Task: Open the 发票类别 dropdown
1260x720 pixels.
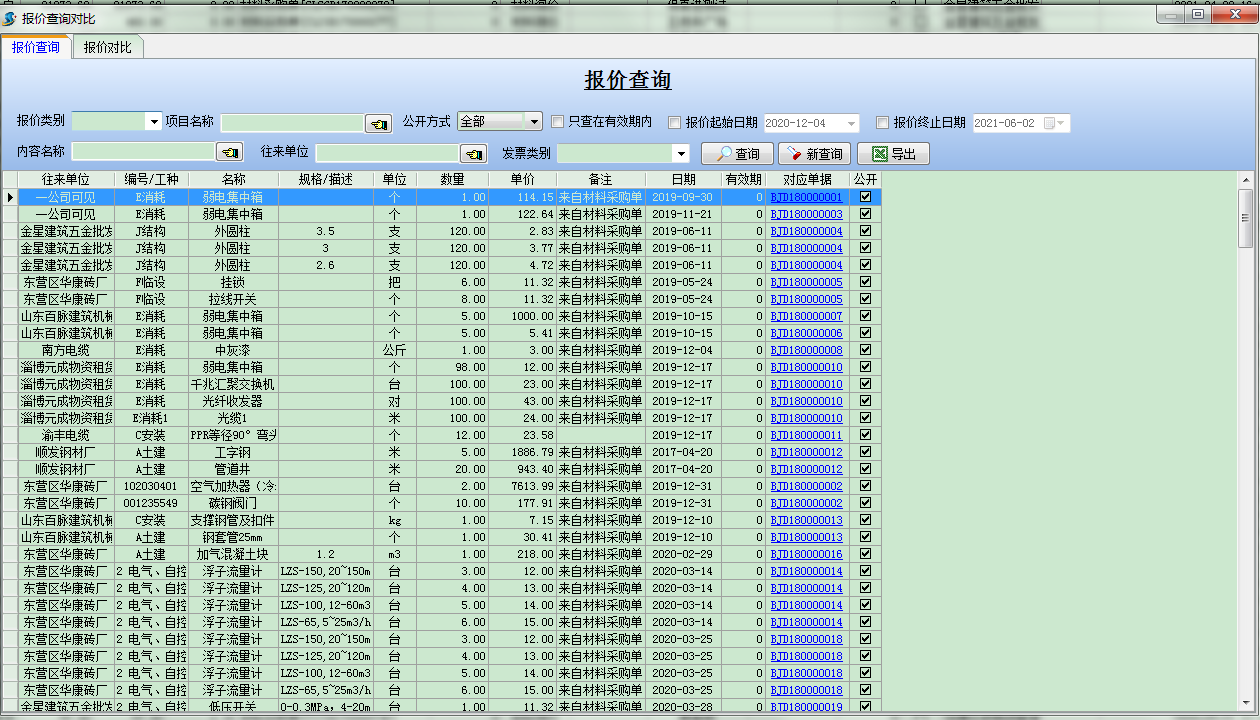Action: (681, 153)
